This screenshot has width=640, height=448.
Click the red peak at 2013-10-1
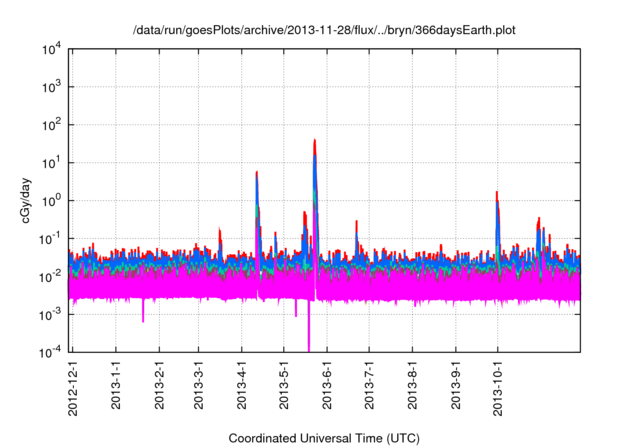click(x=497, y=194)
